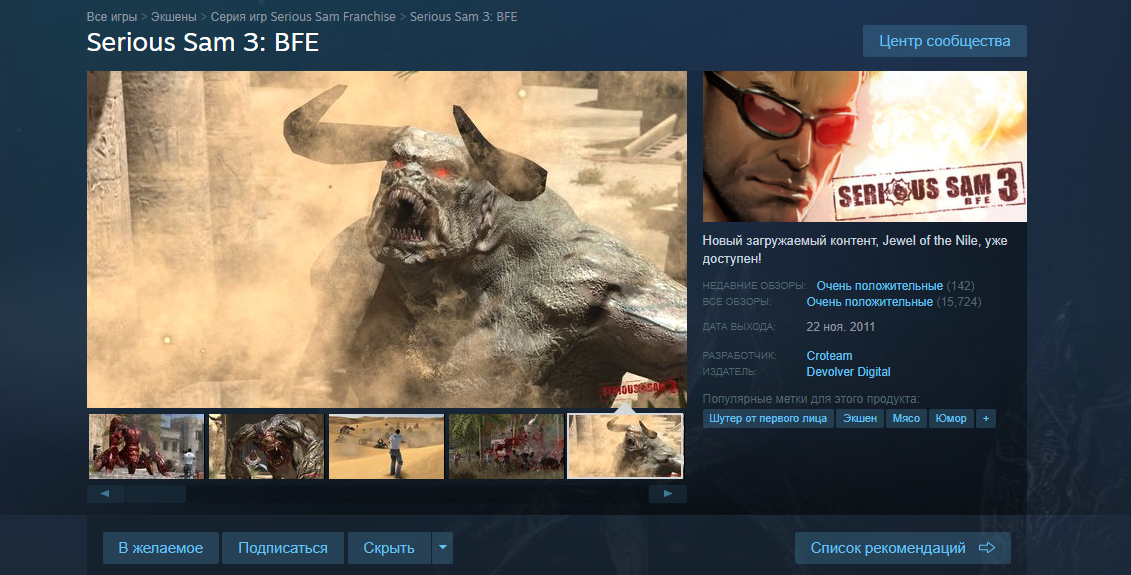The height and width of the screenshot is (575, 1131).
Task: Open the publisher link 'Devolver Digital'
Action: click(x=848, y=372)
